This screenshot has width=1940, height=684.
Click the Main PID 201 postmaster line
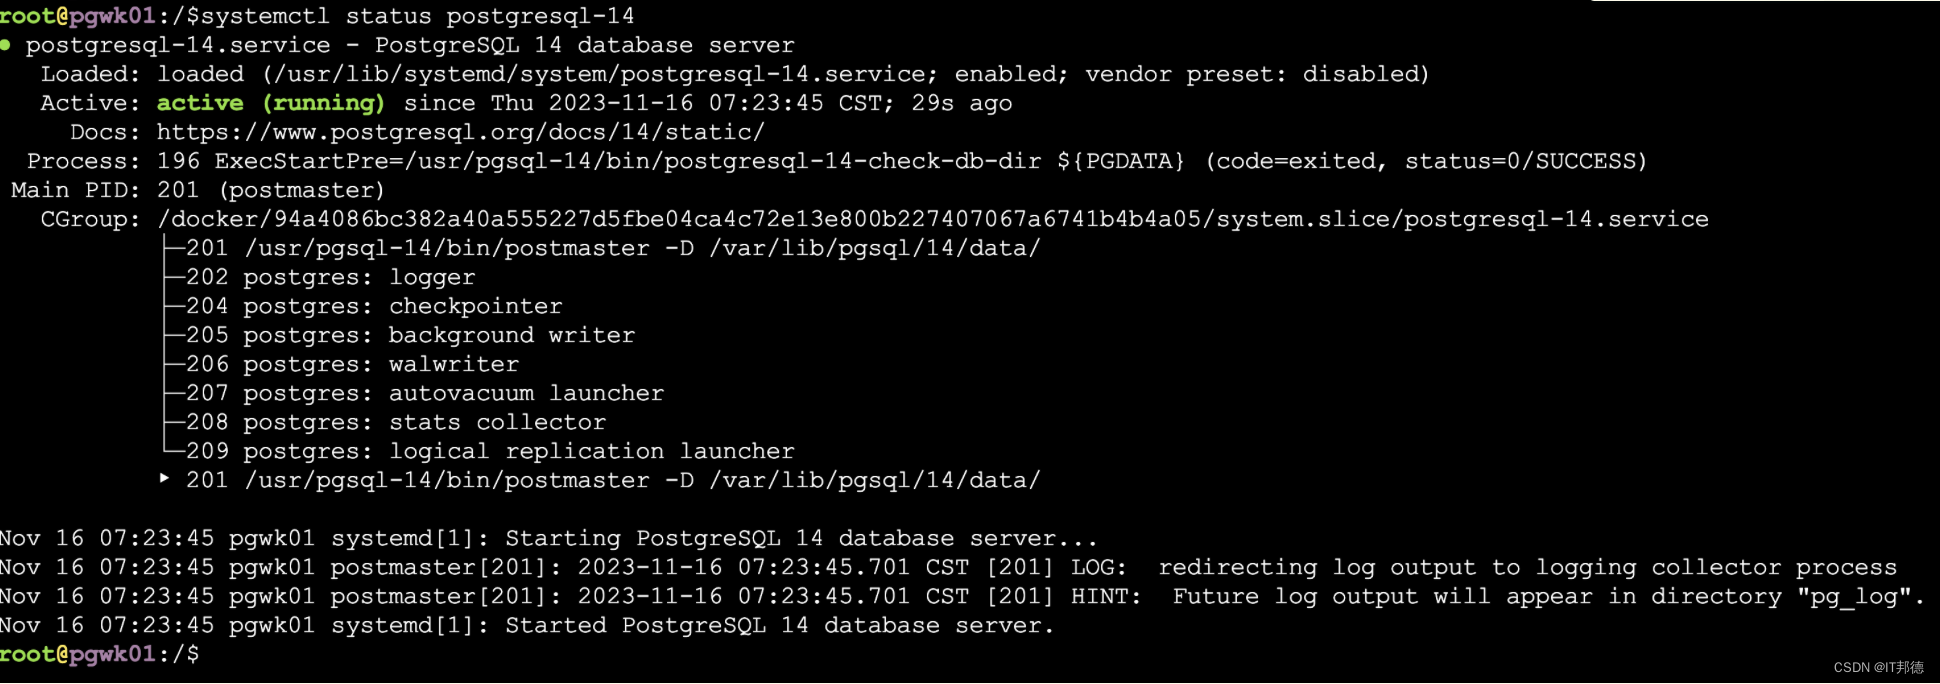point(197,190)
